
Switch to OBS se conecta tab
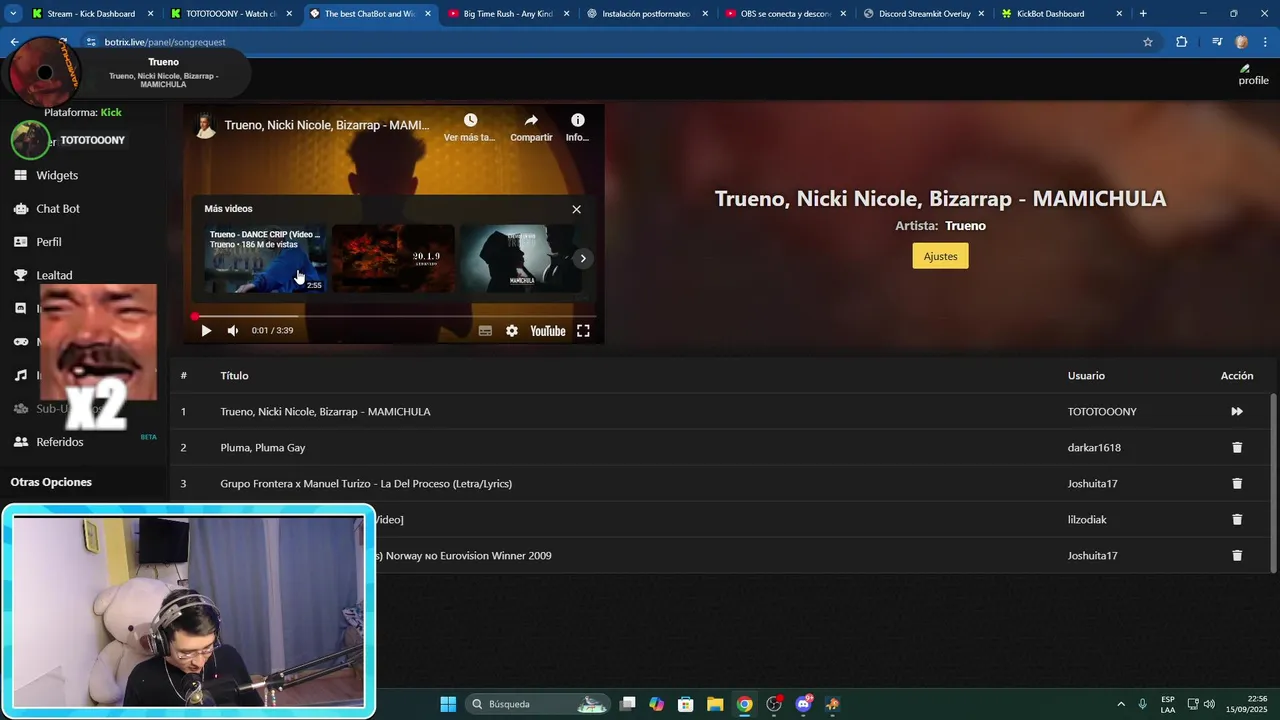[785, 14]
